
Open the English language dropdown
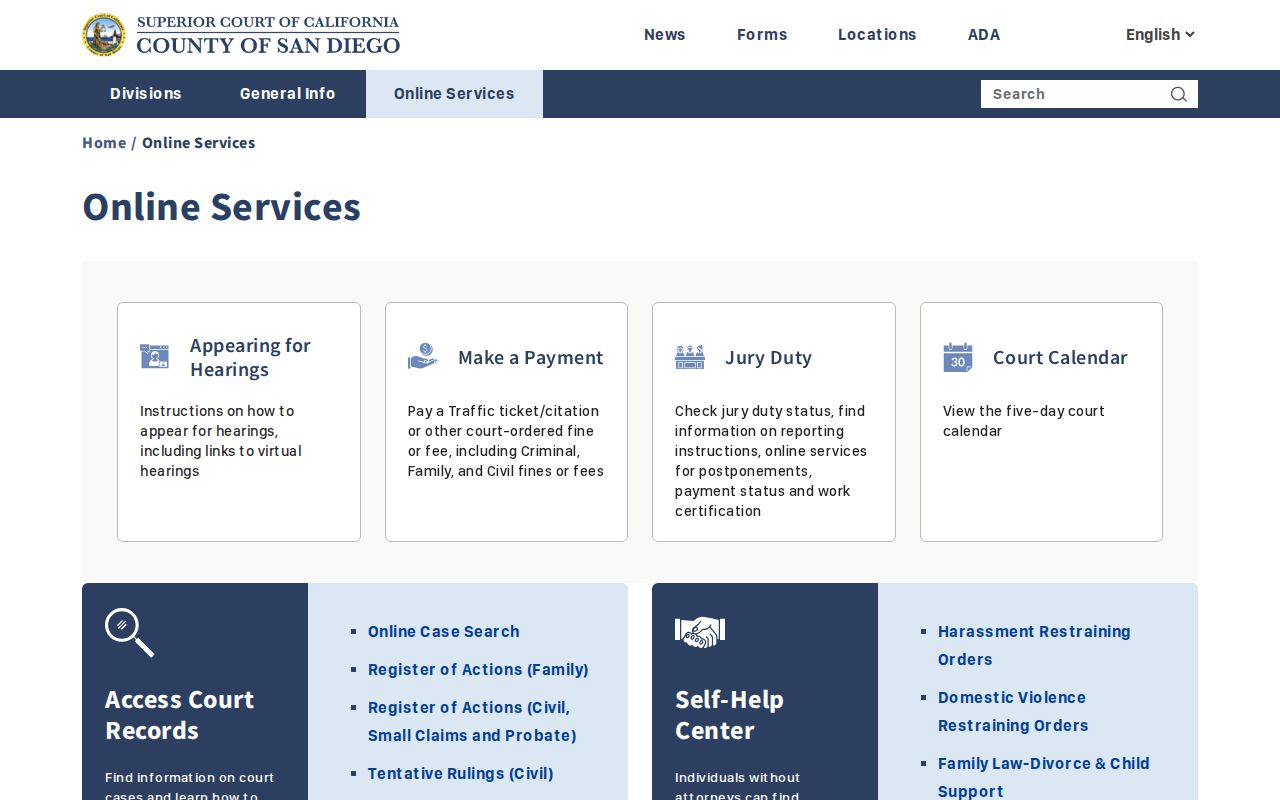click(x=1160, y=34)
